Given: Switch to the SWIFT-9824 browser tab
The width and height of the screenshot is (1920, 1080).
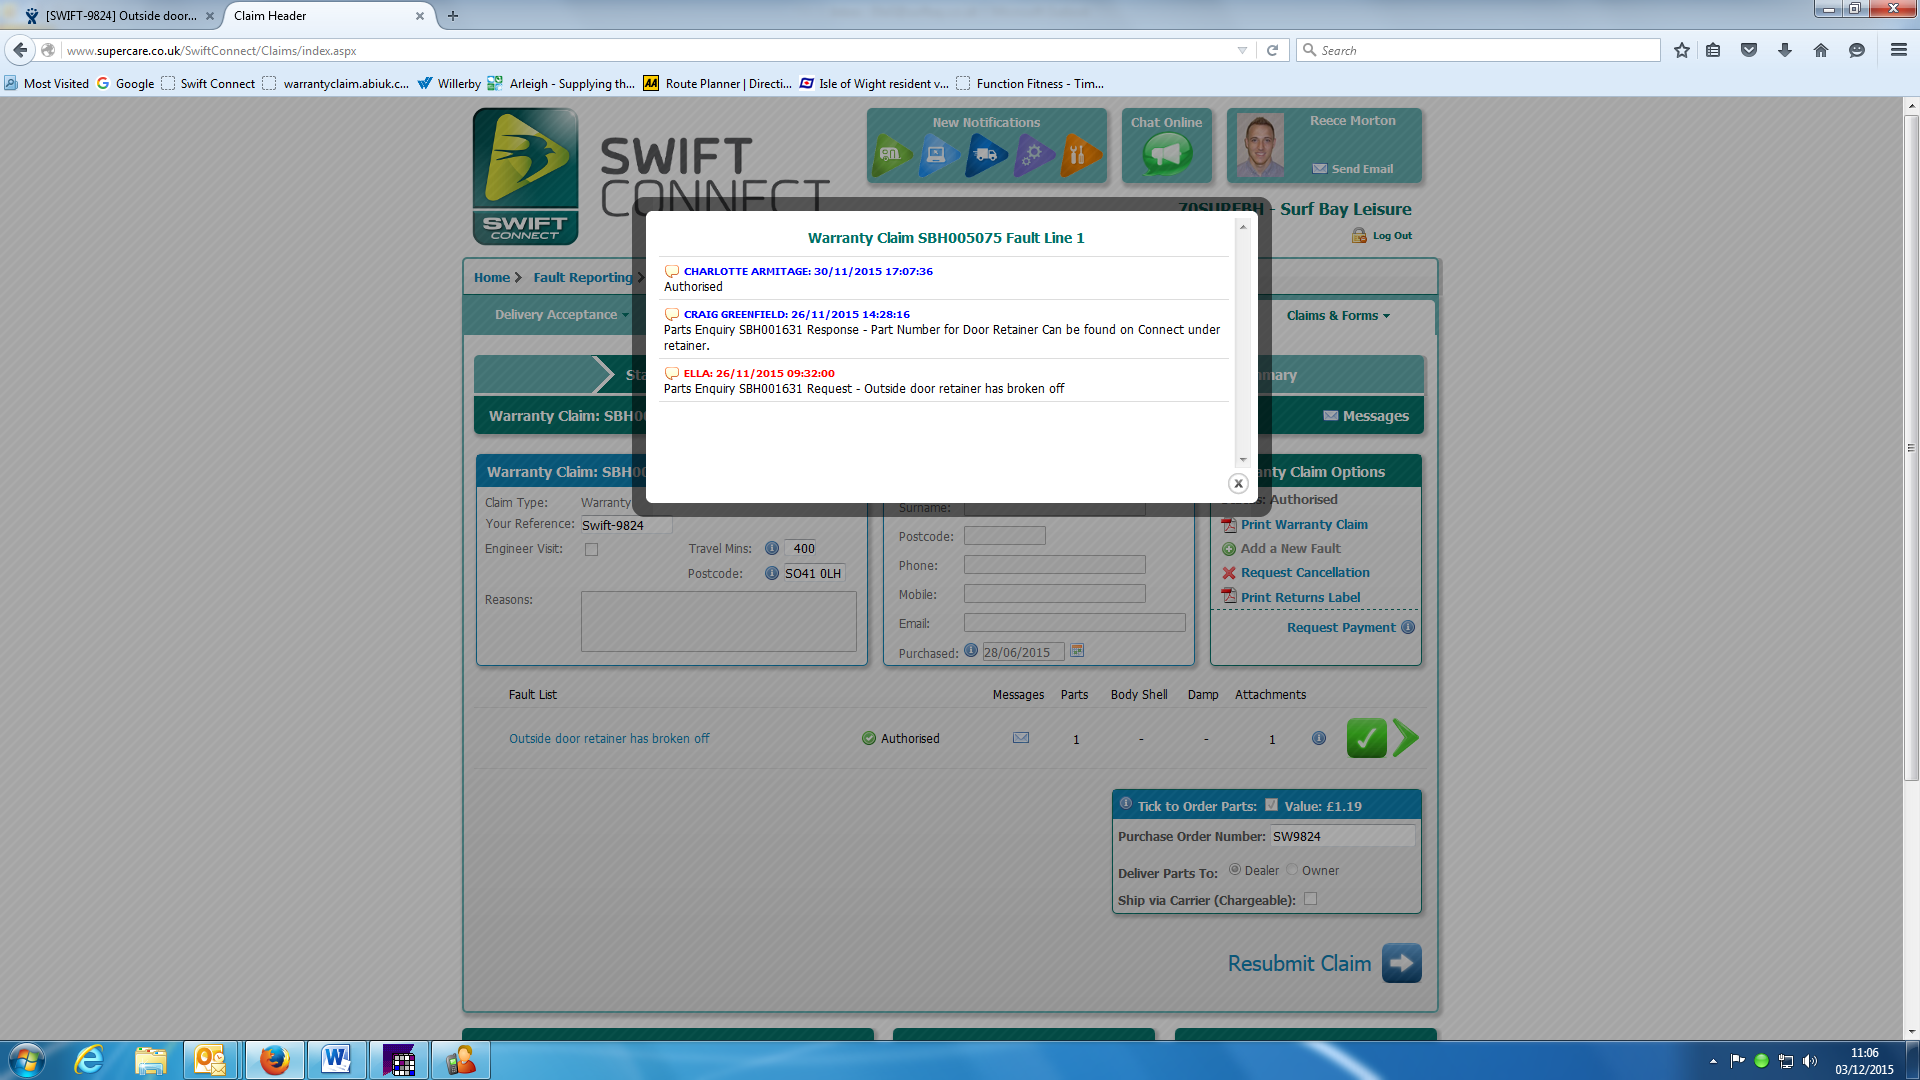Looking at the screenshot, I should point(120,16).
